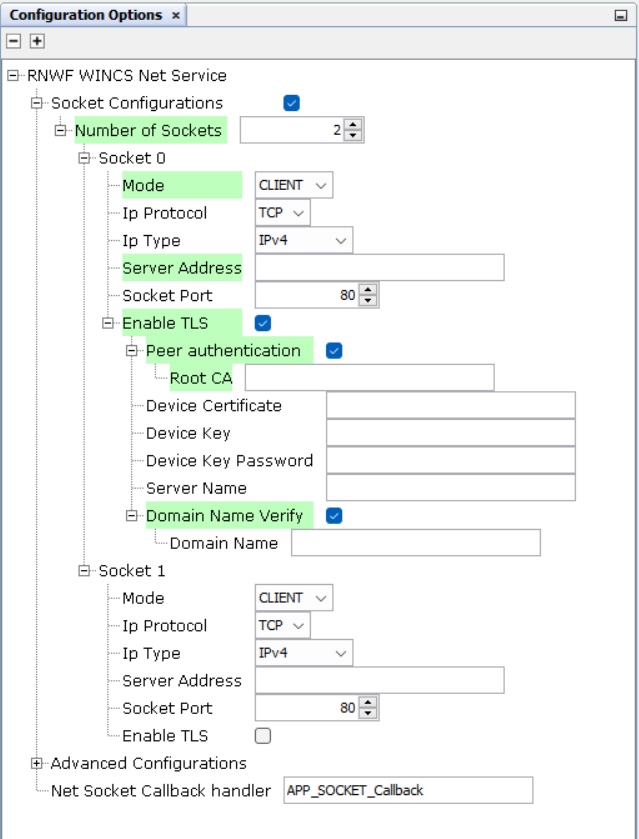Screen dimensions: 639x839
Task: Open Socket 1 Ip Type dropdown
Action: tap(304, 653)
